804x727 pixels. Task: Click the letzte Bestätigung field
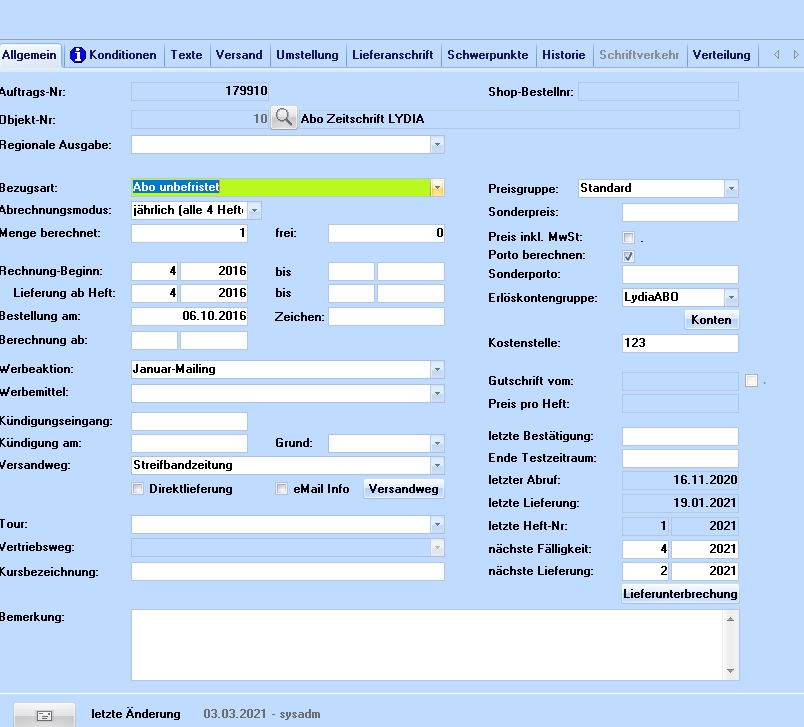680,436
